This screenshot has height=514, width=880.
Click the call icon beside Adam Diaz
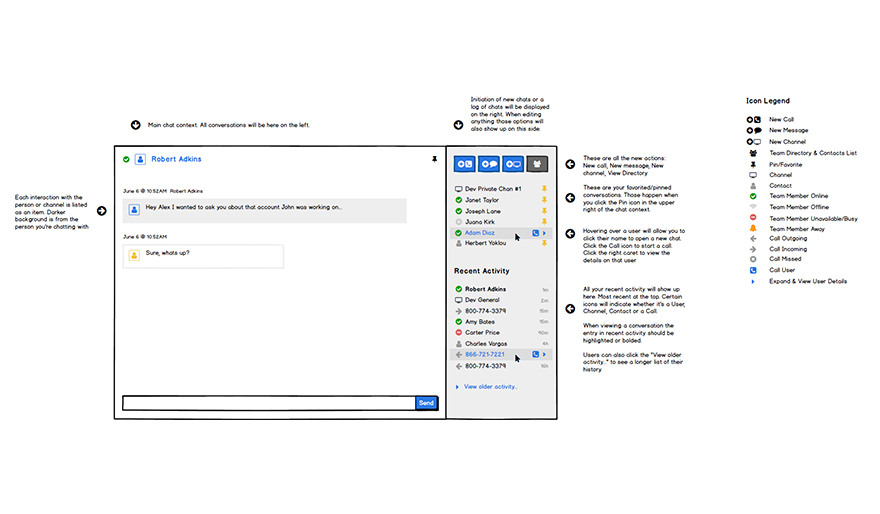(x=536, y=233)
